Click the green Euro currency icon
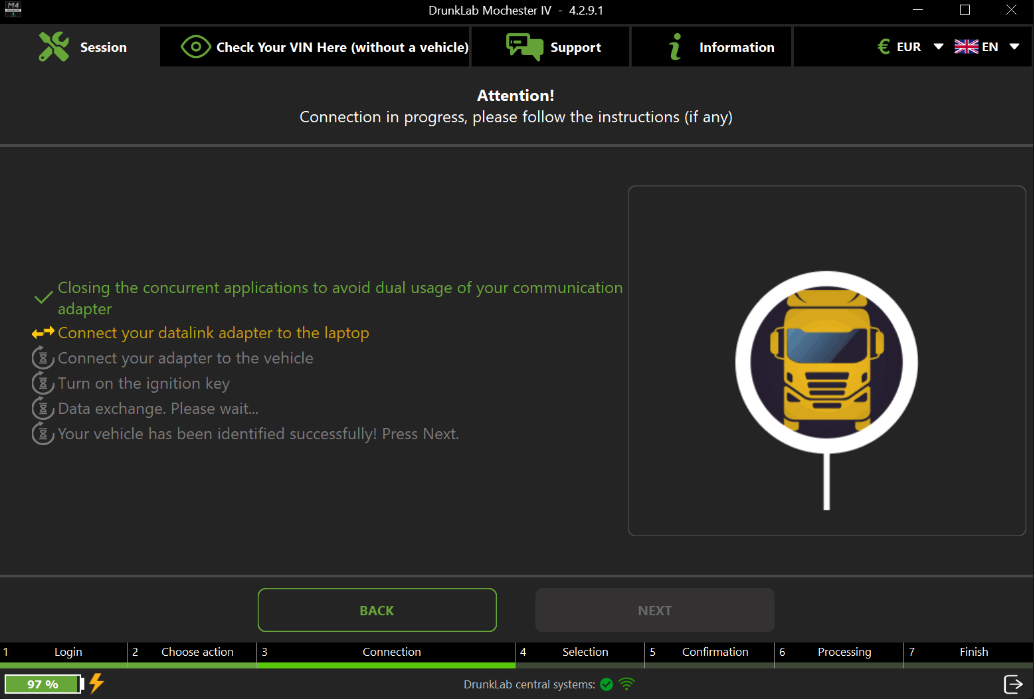 (882, 46)
